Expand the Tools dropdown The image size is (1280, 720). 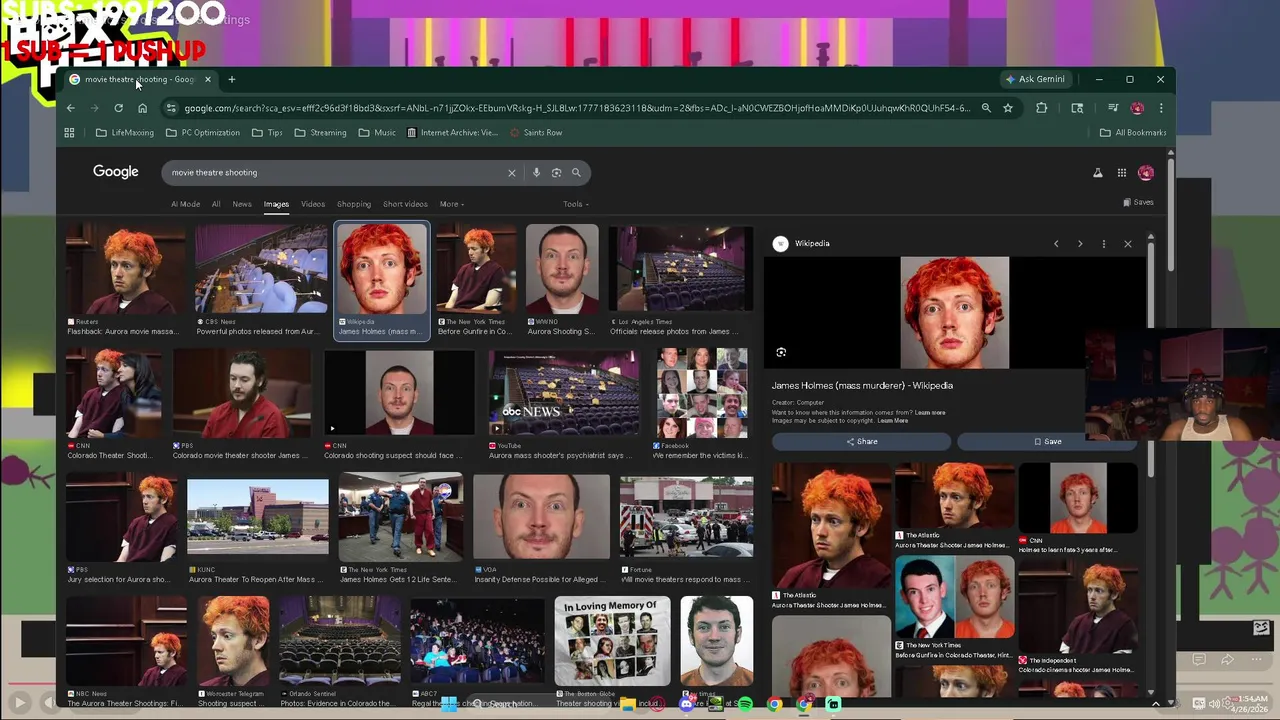click(575, 204)
